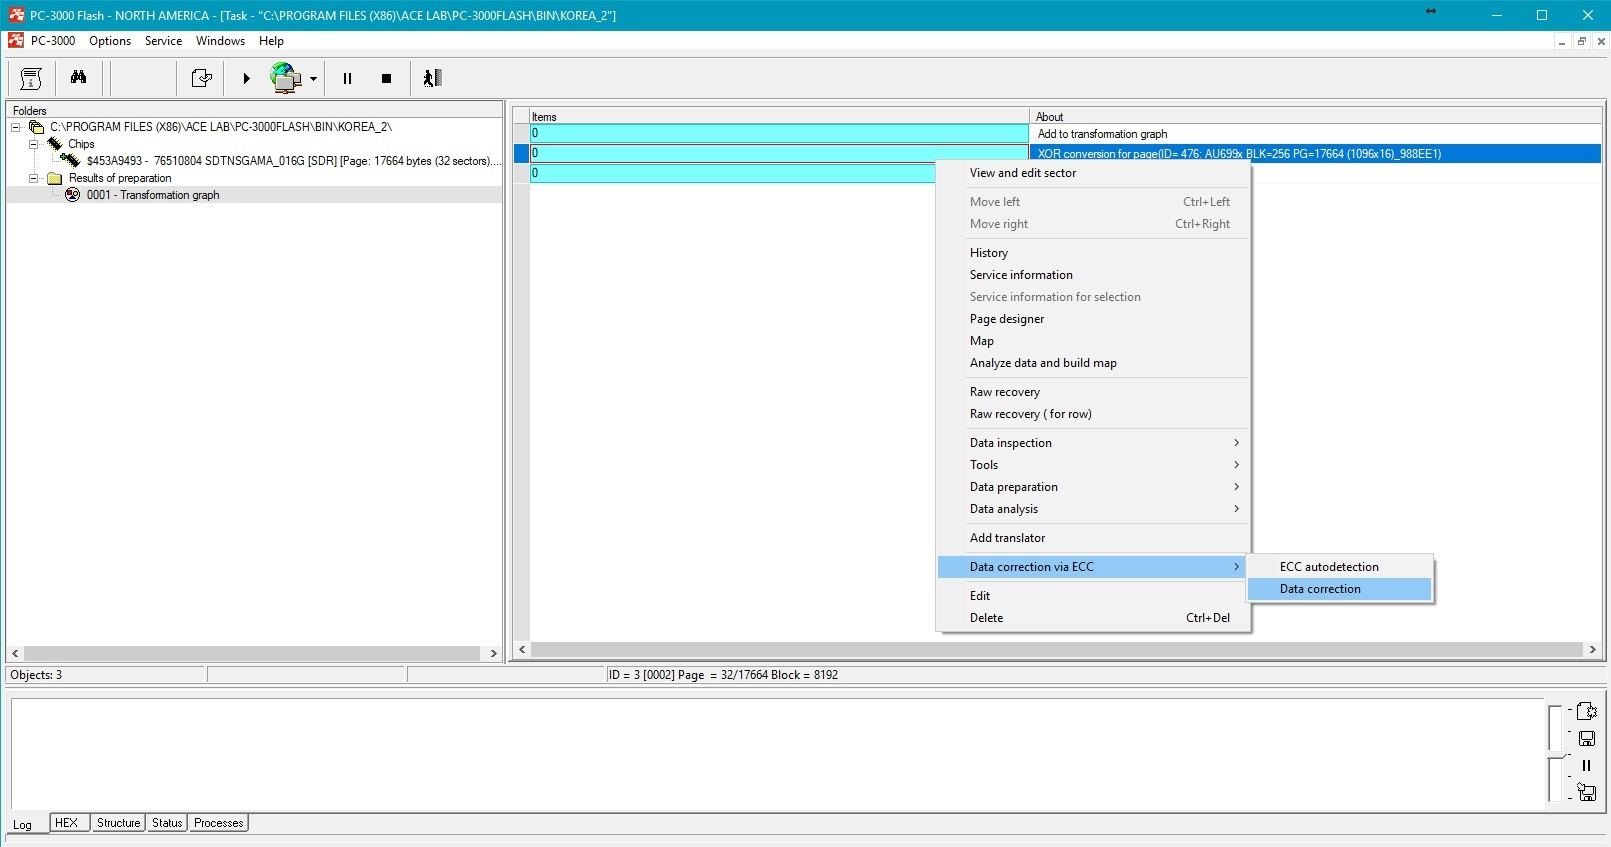Click the toolbar pause button
Viewport: 1611px width, 847px height.
(347, 78)
